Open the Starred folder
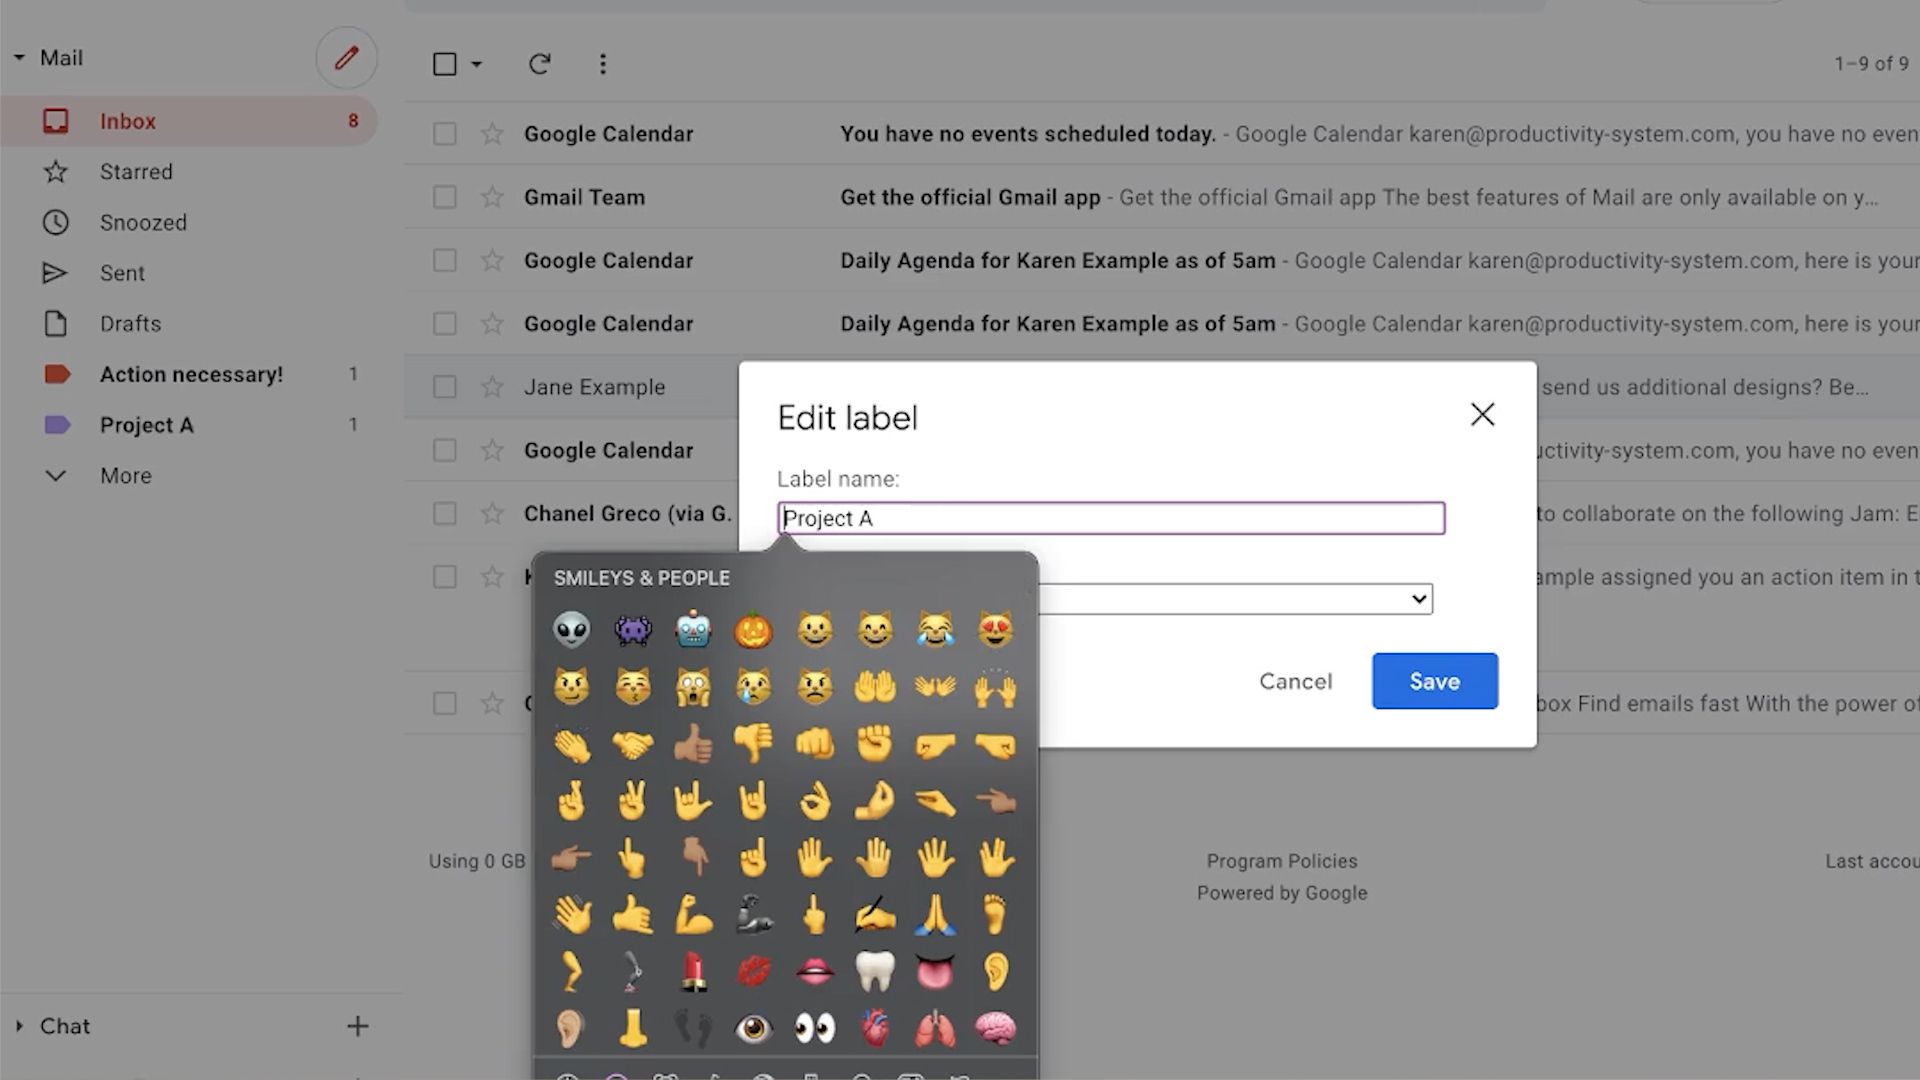 tap(136, 172)
